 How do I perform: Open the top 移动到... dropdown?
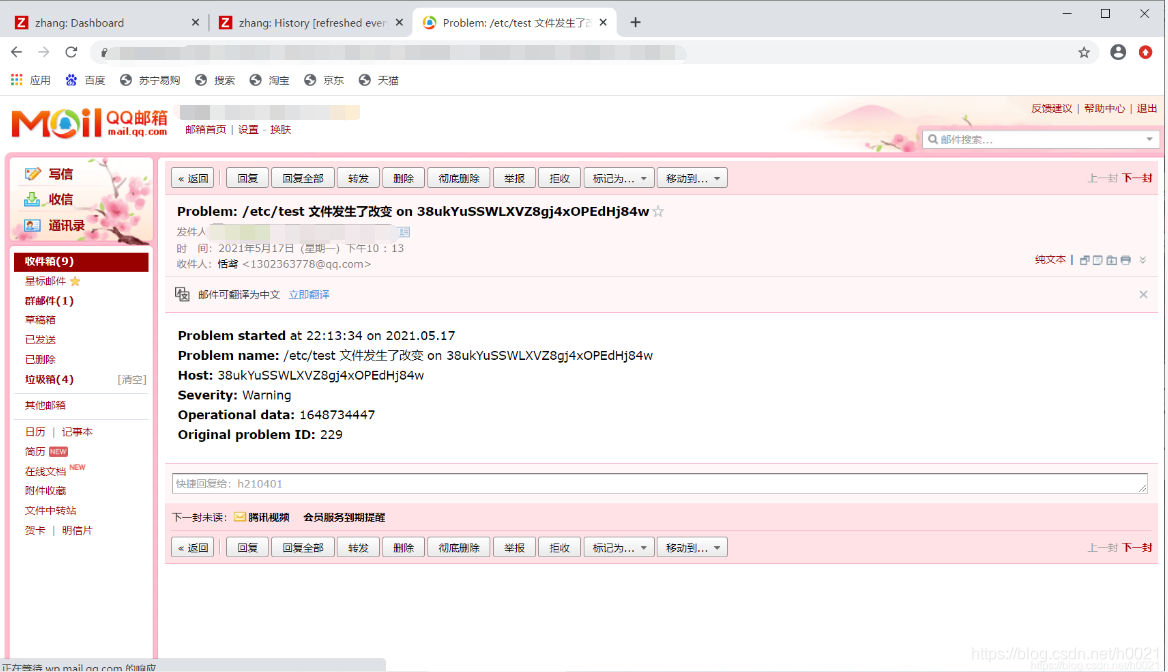(x=692, y=178)
